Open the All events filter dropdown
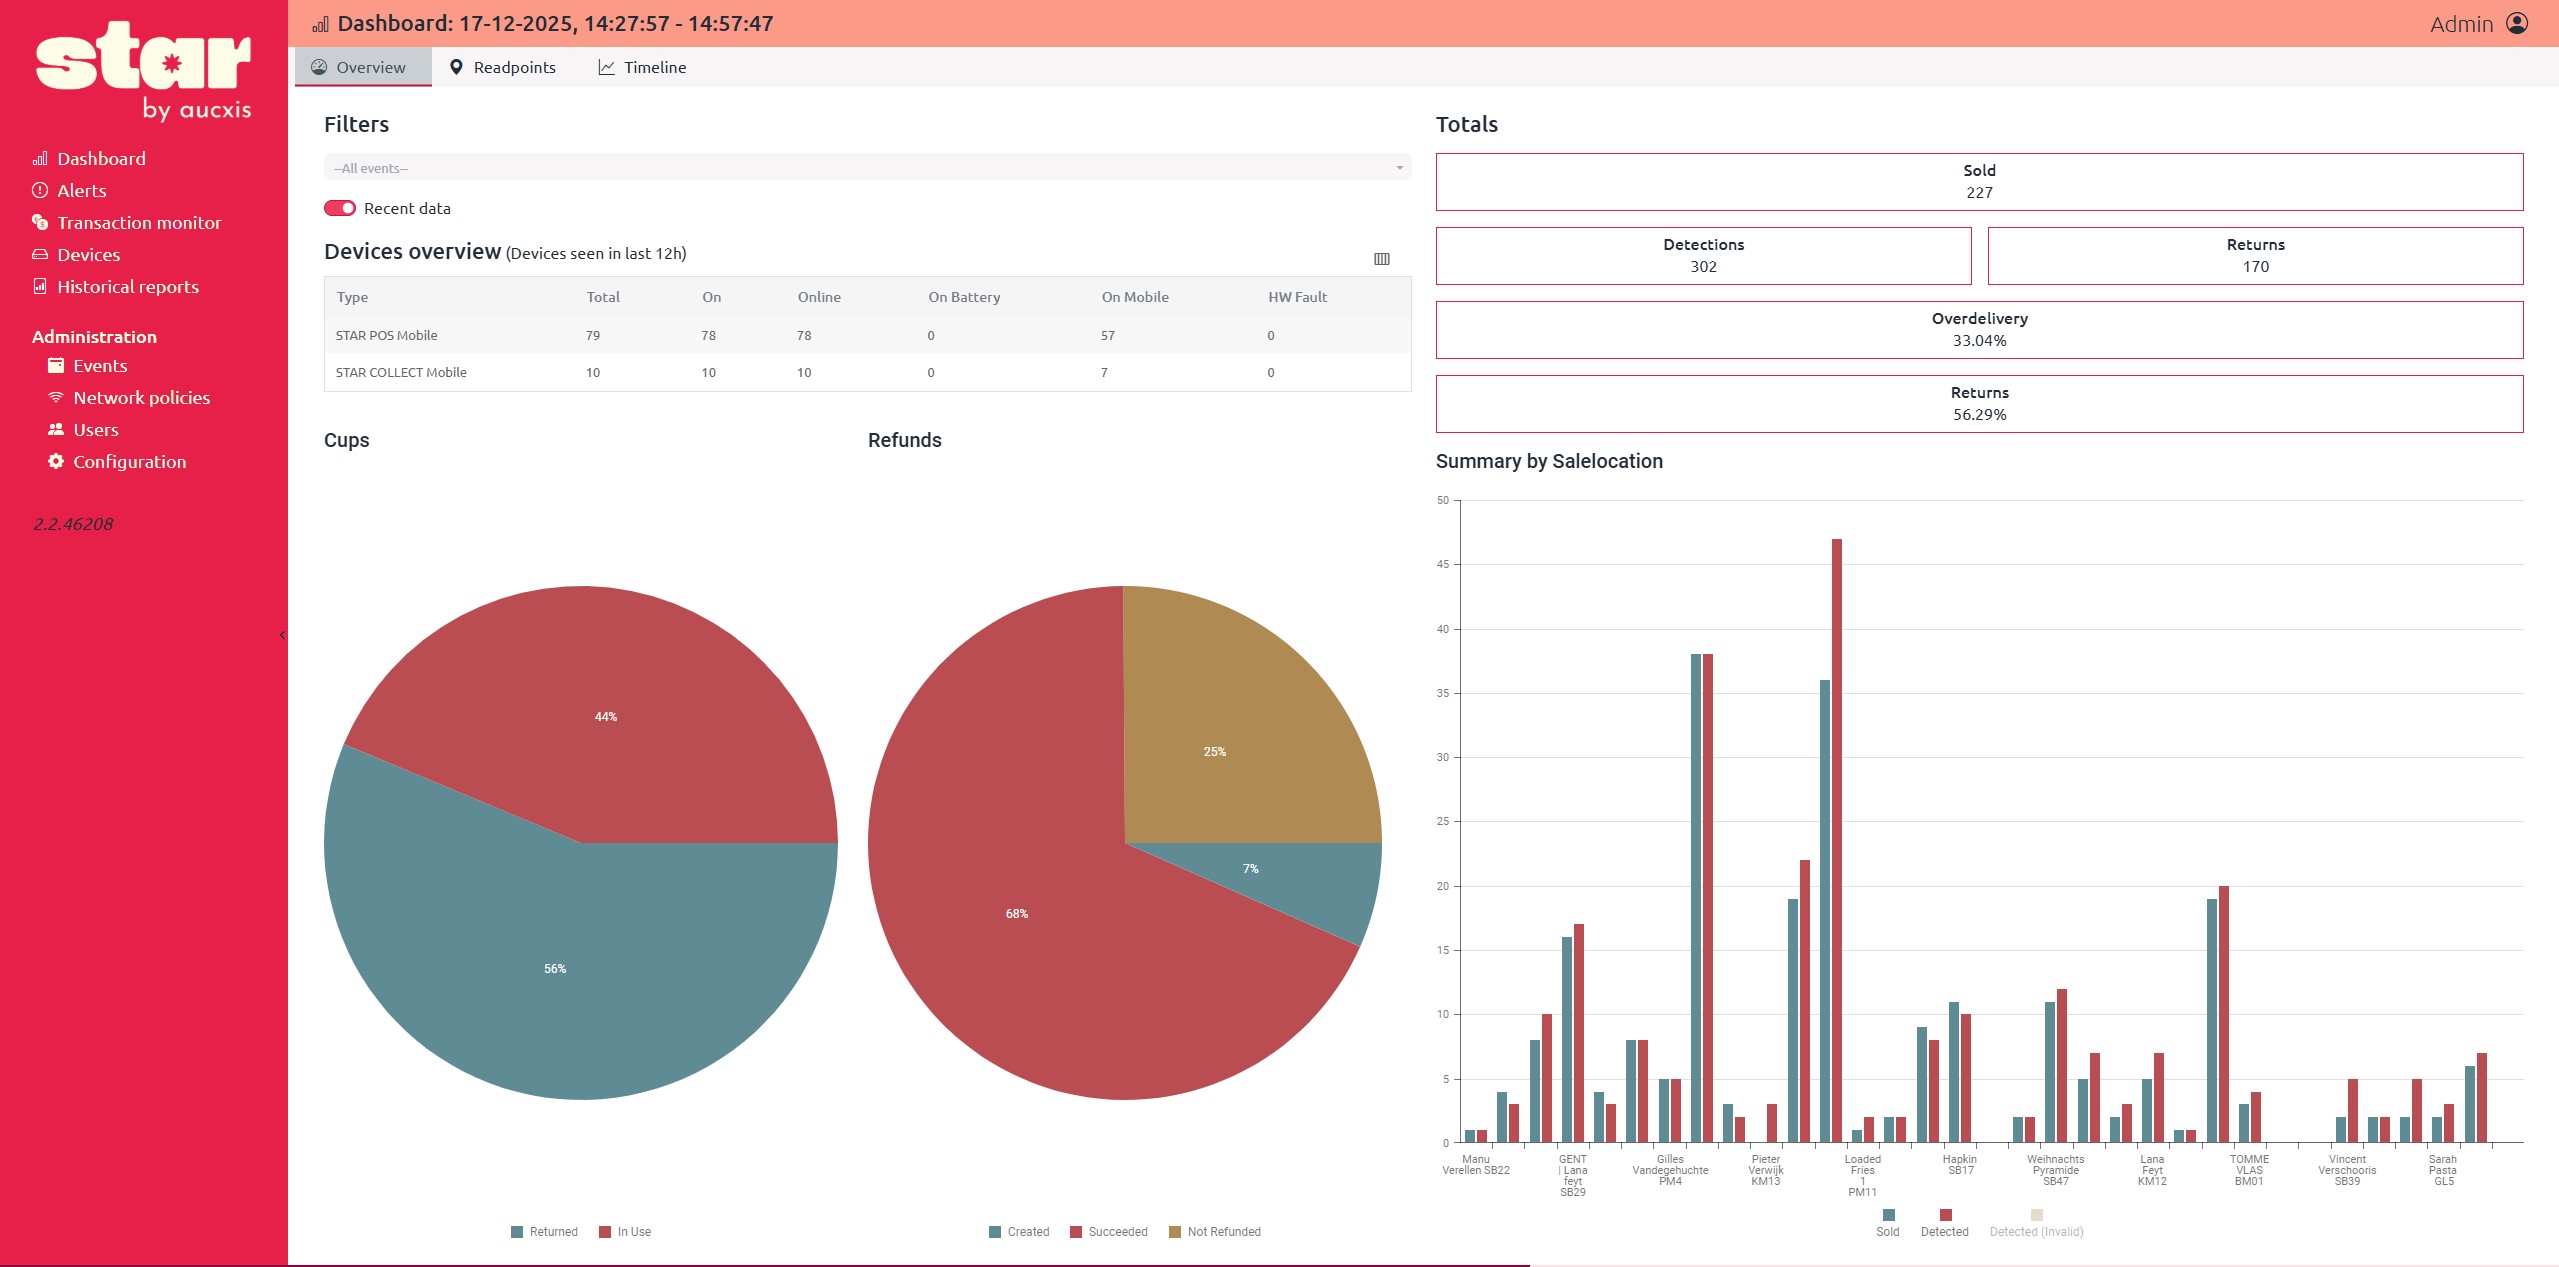 click(x=867, y=168)
